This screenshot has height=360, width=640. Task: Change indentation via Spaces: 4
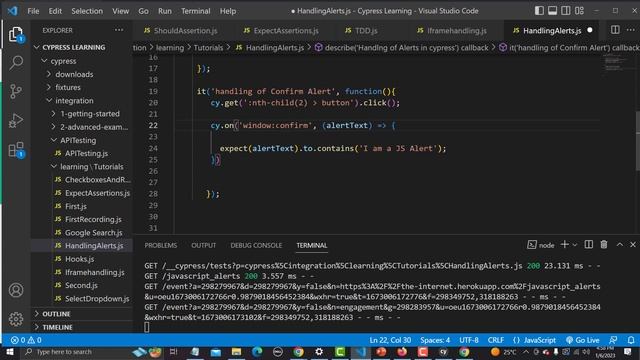coord(435,340)
